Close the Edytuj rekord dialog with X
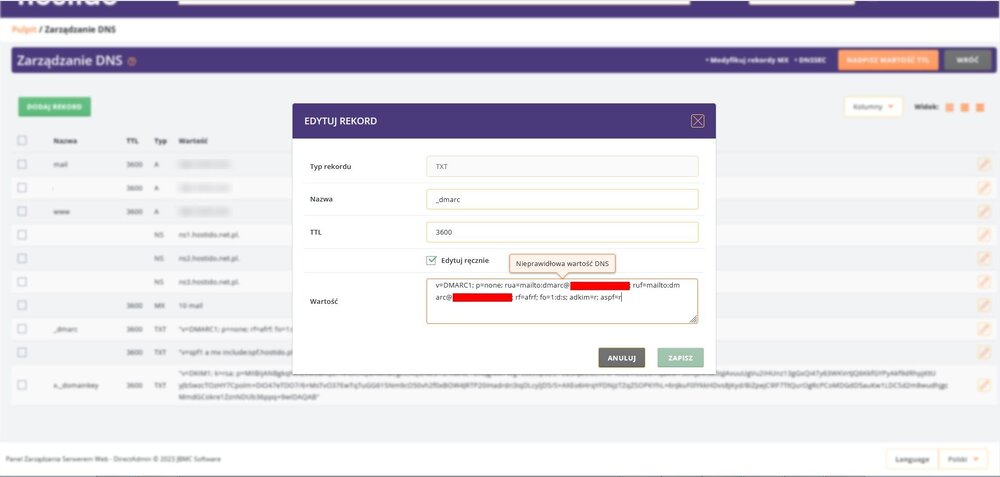 [x=697, y=121]
